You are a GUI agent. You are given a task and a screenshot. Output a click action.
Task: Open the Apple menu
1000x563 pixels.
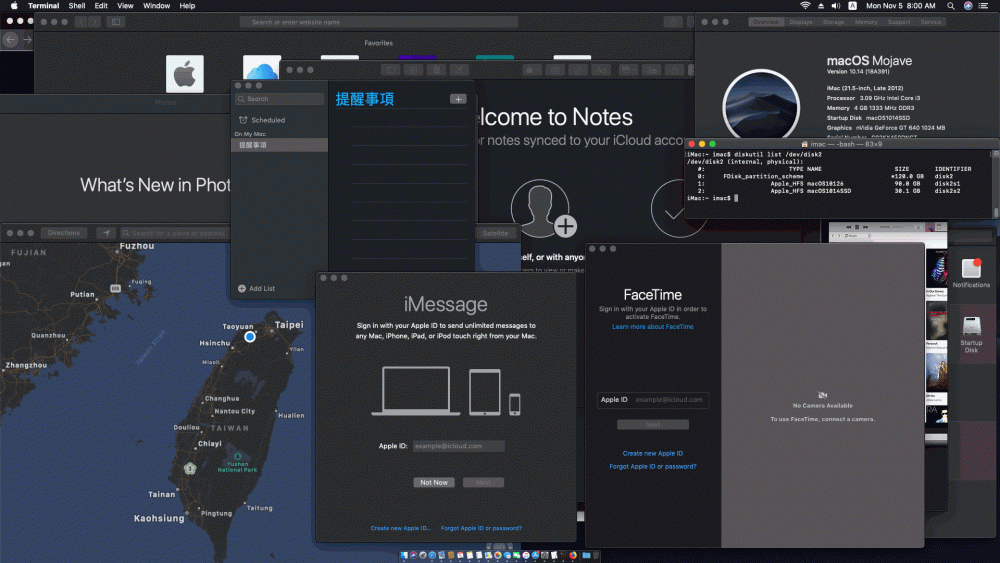click(x=14, y=6)
